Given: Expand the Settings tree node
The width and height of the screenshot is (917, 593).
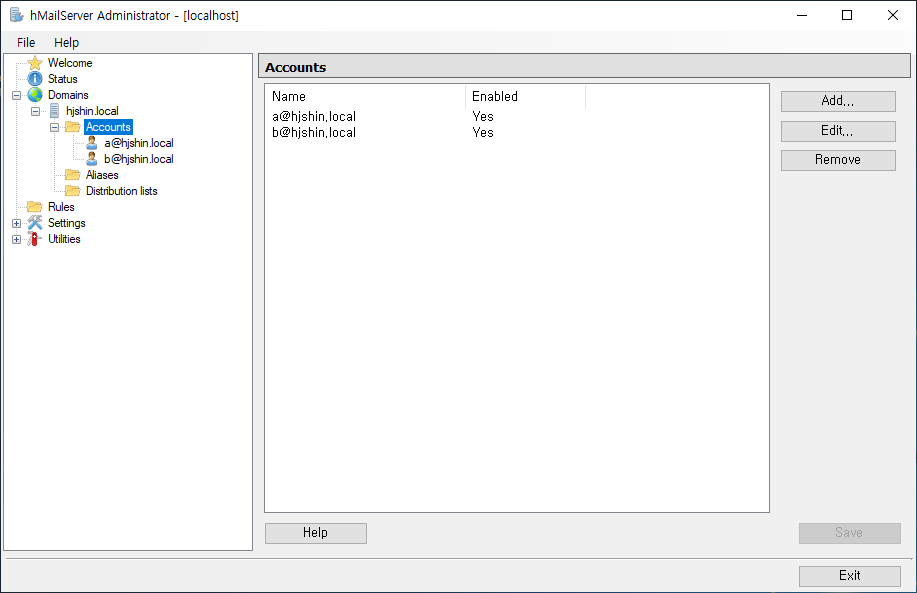Looking at the screenshot, I should [16, 223].
